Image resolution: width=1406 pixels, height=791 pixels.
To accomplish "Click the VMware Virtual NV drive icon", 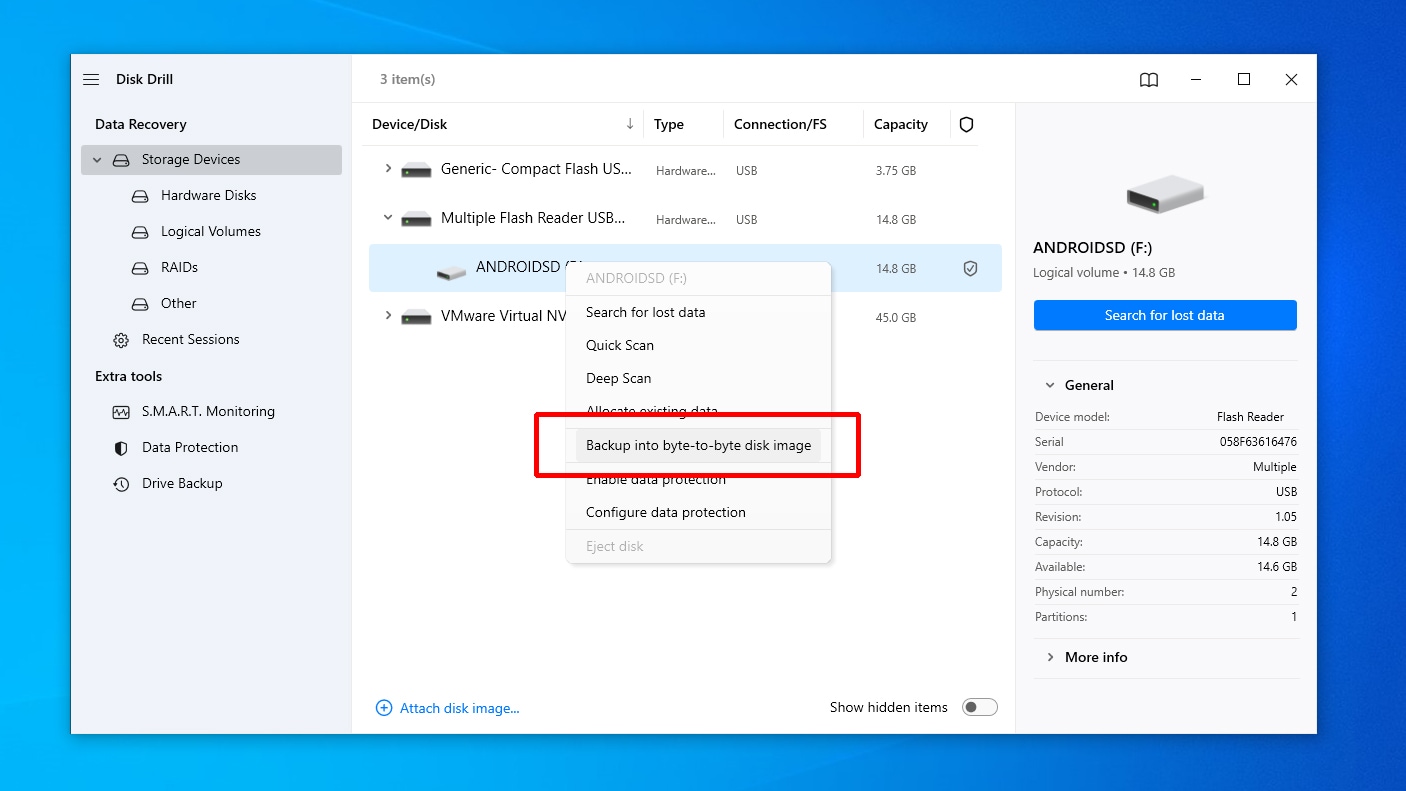I will coord(416,318).
